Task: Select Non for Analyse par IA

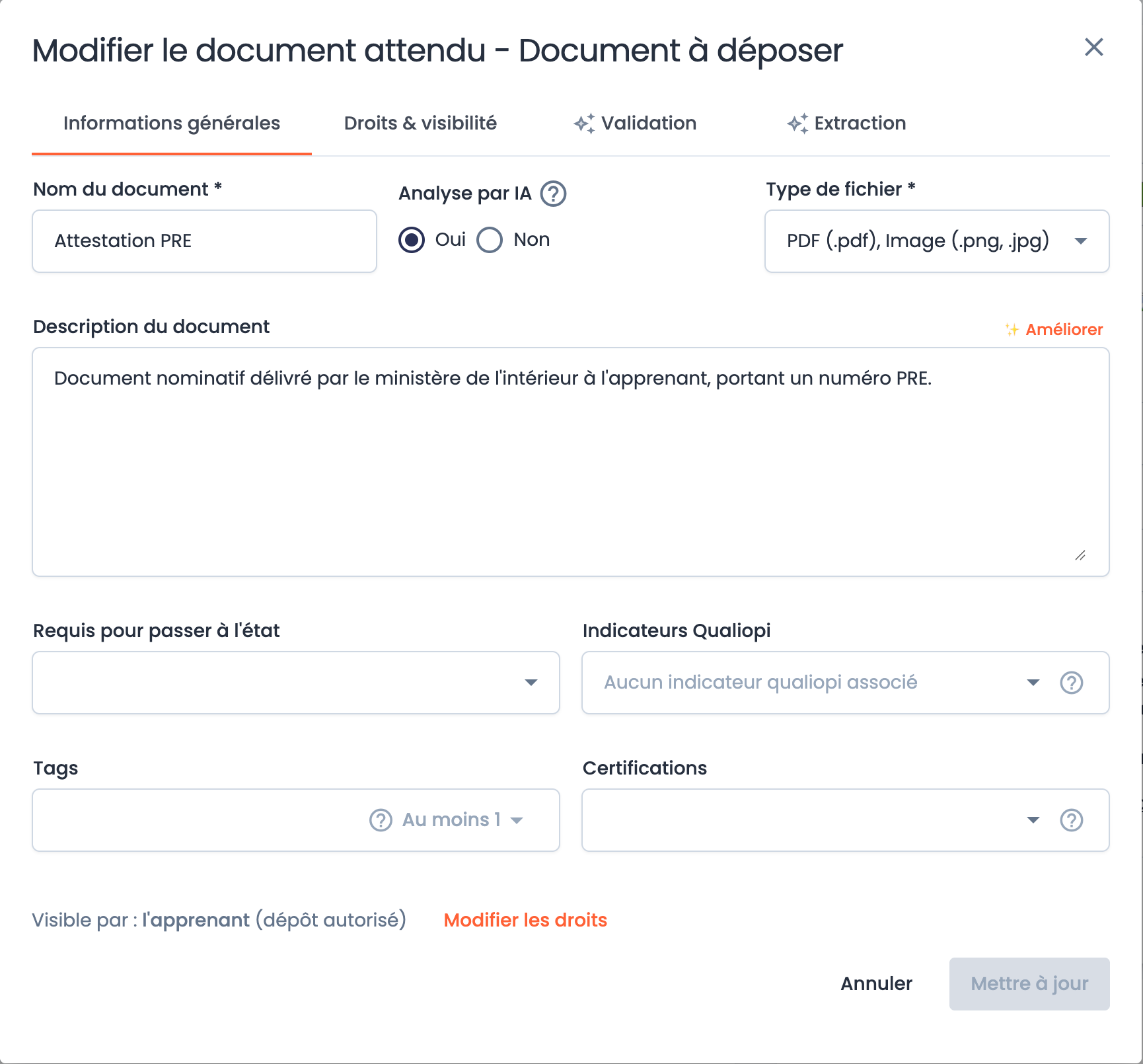Action: click(x=490, y=240)
